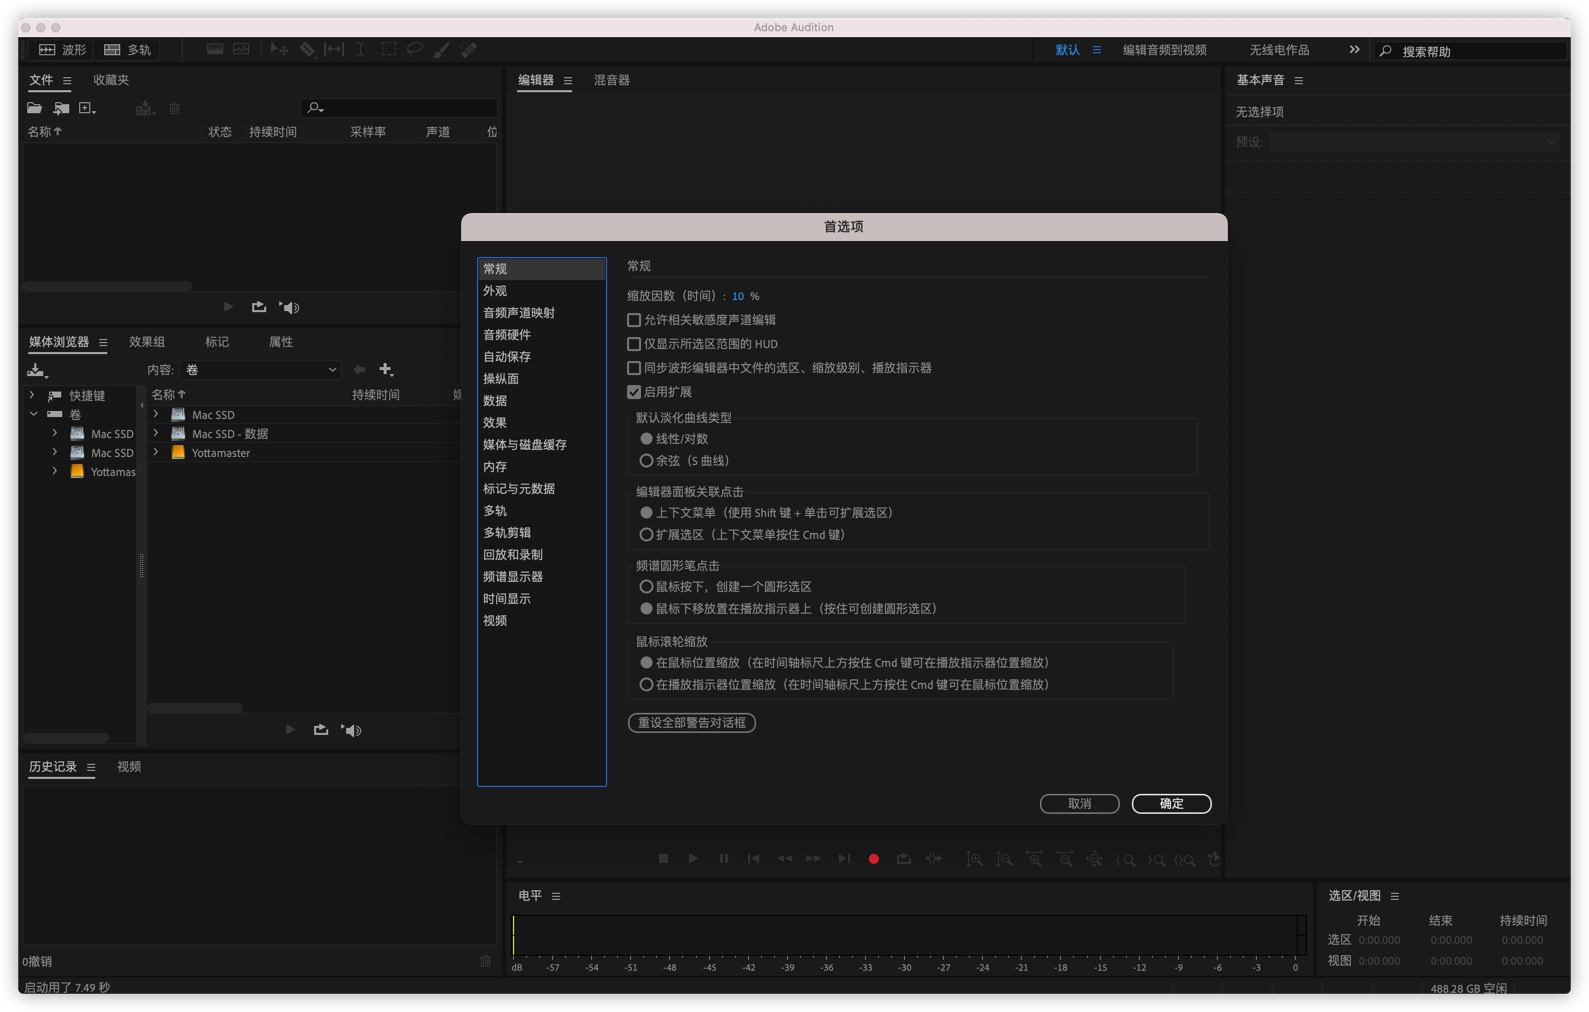Click New File icon in Files panel
The image size is (1589, 1012).
(88, 108)
